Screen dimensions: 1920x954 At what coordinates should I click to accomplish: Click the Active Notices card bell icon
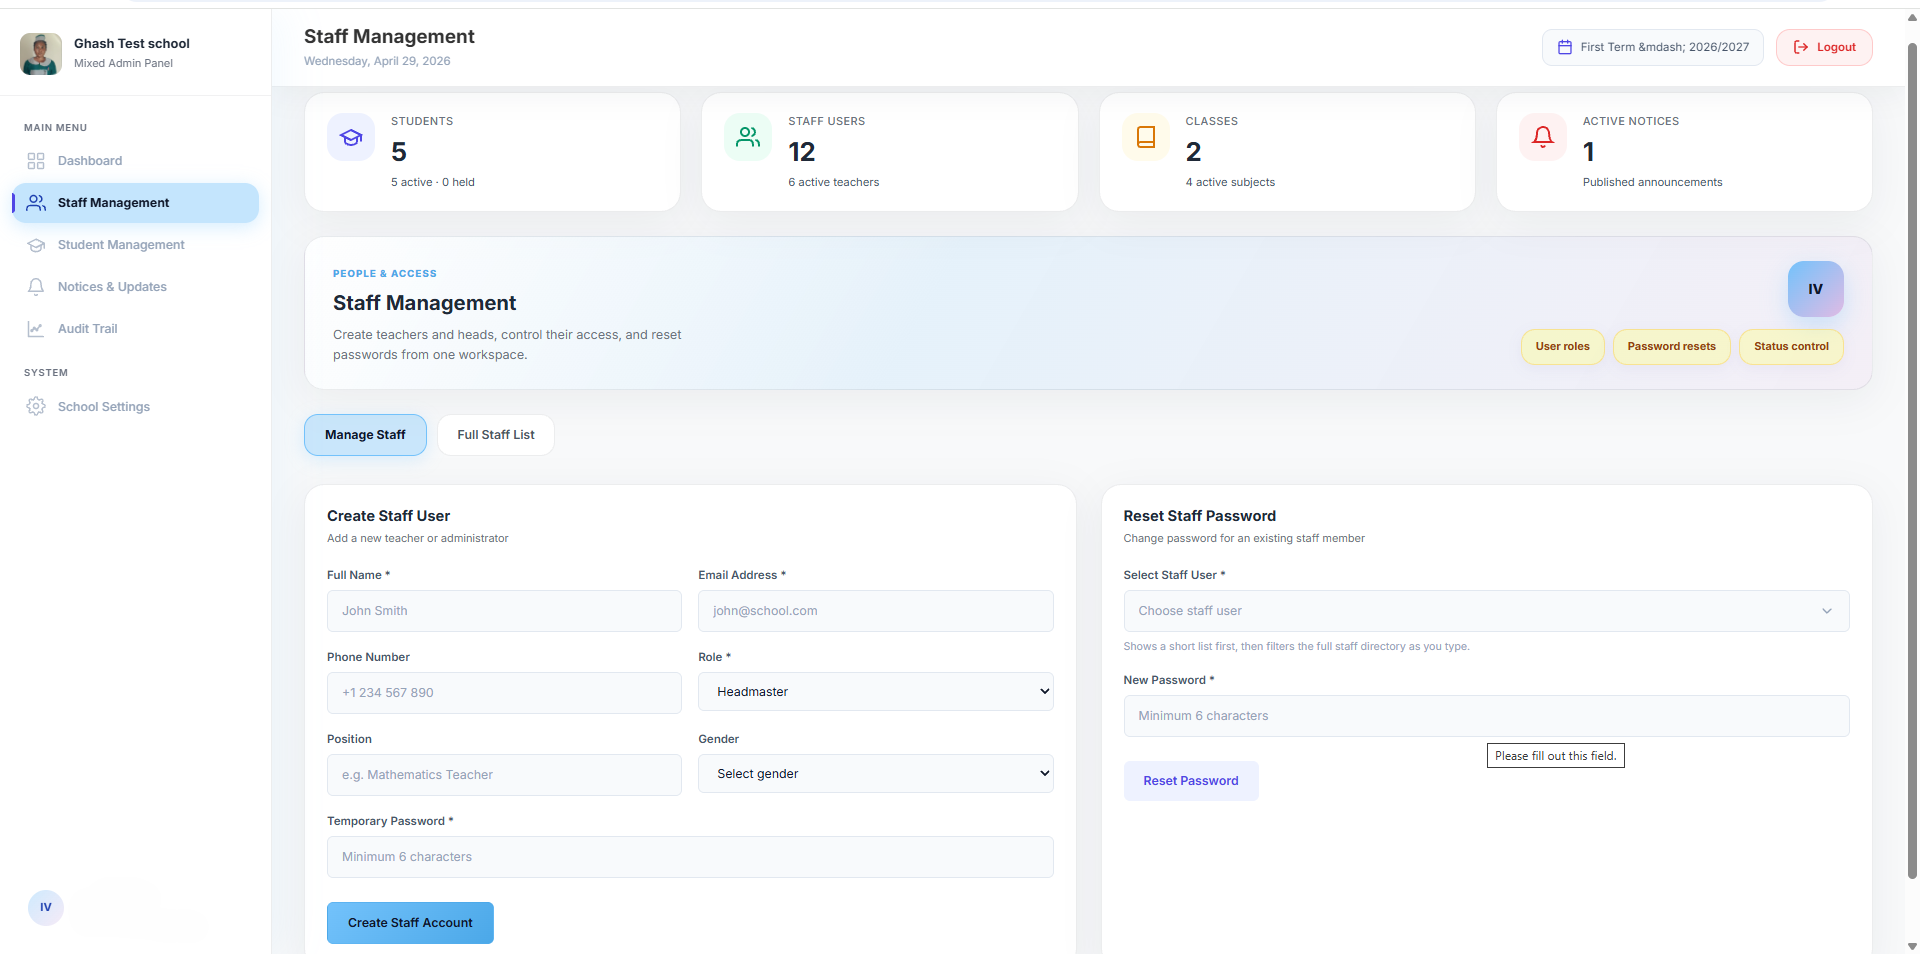1543,137
